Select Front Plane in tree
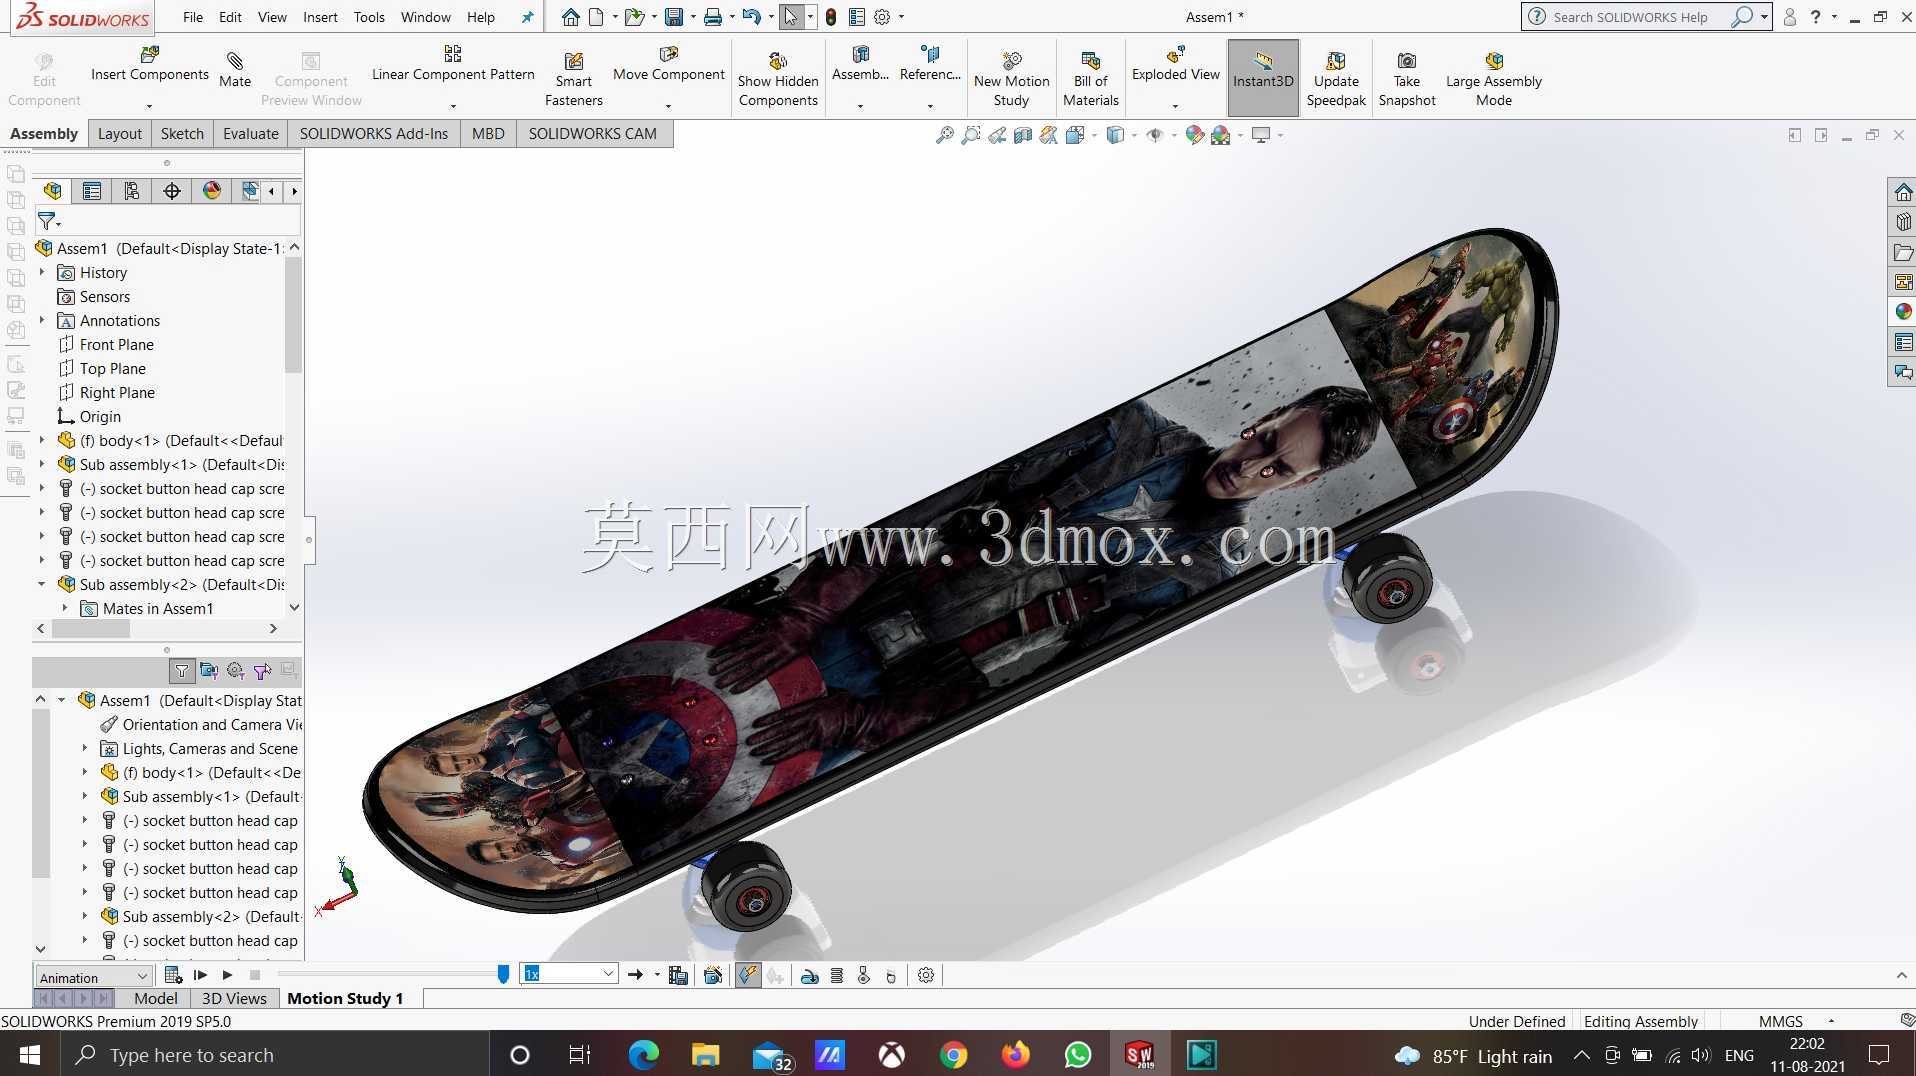This screenshot has height=1076, width=1916. [x=116, y=344]
